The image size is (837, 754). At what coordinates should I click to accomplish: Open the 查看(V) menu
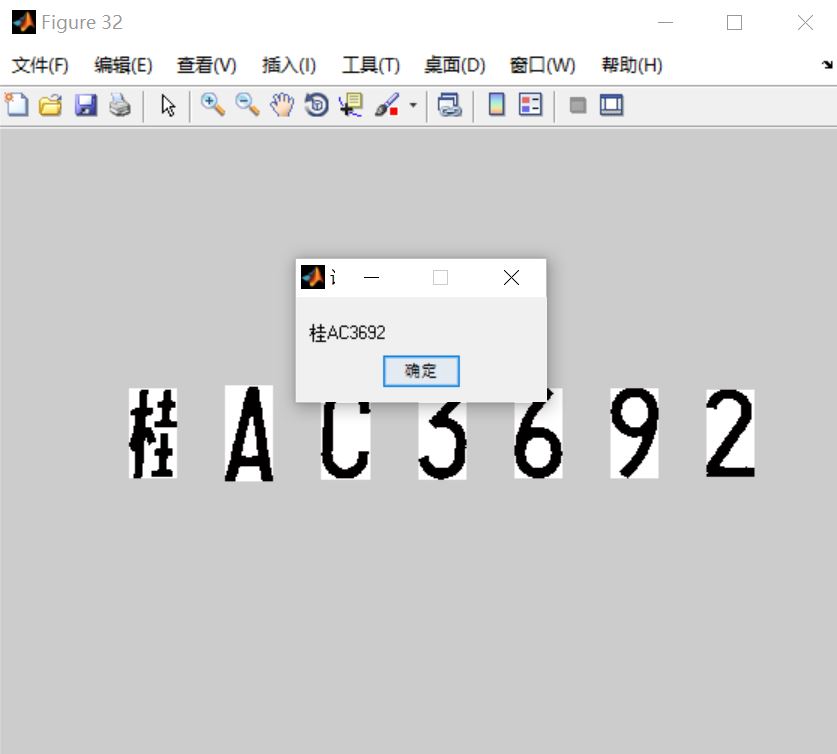click(x=207, y=65)
